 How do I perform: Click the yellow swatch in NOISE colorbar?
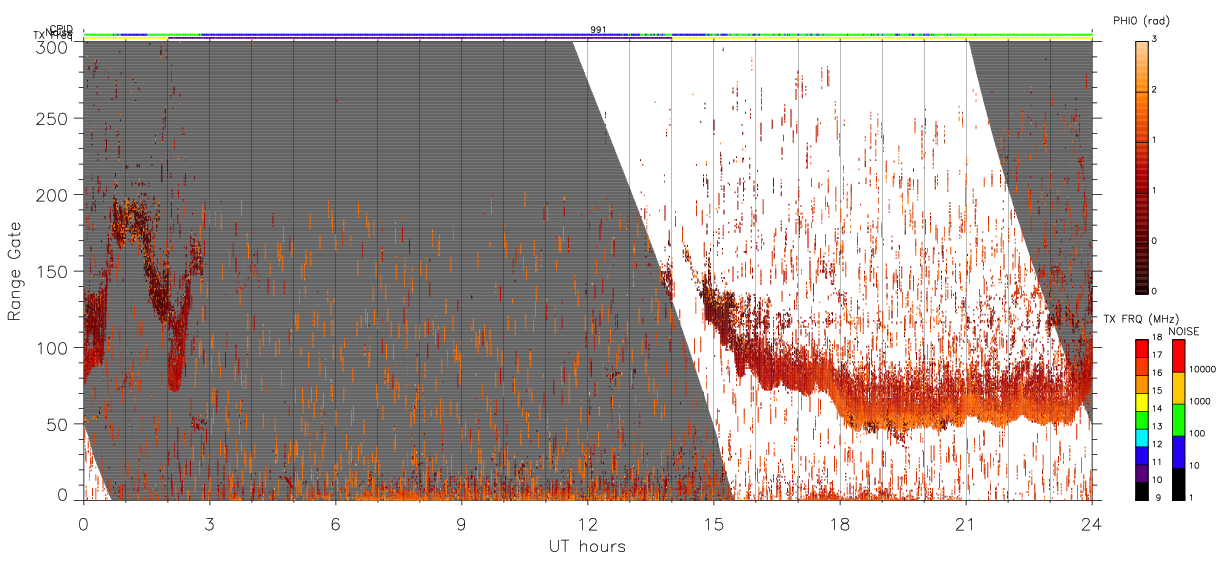coord(1179,388)
